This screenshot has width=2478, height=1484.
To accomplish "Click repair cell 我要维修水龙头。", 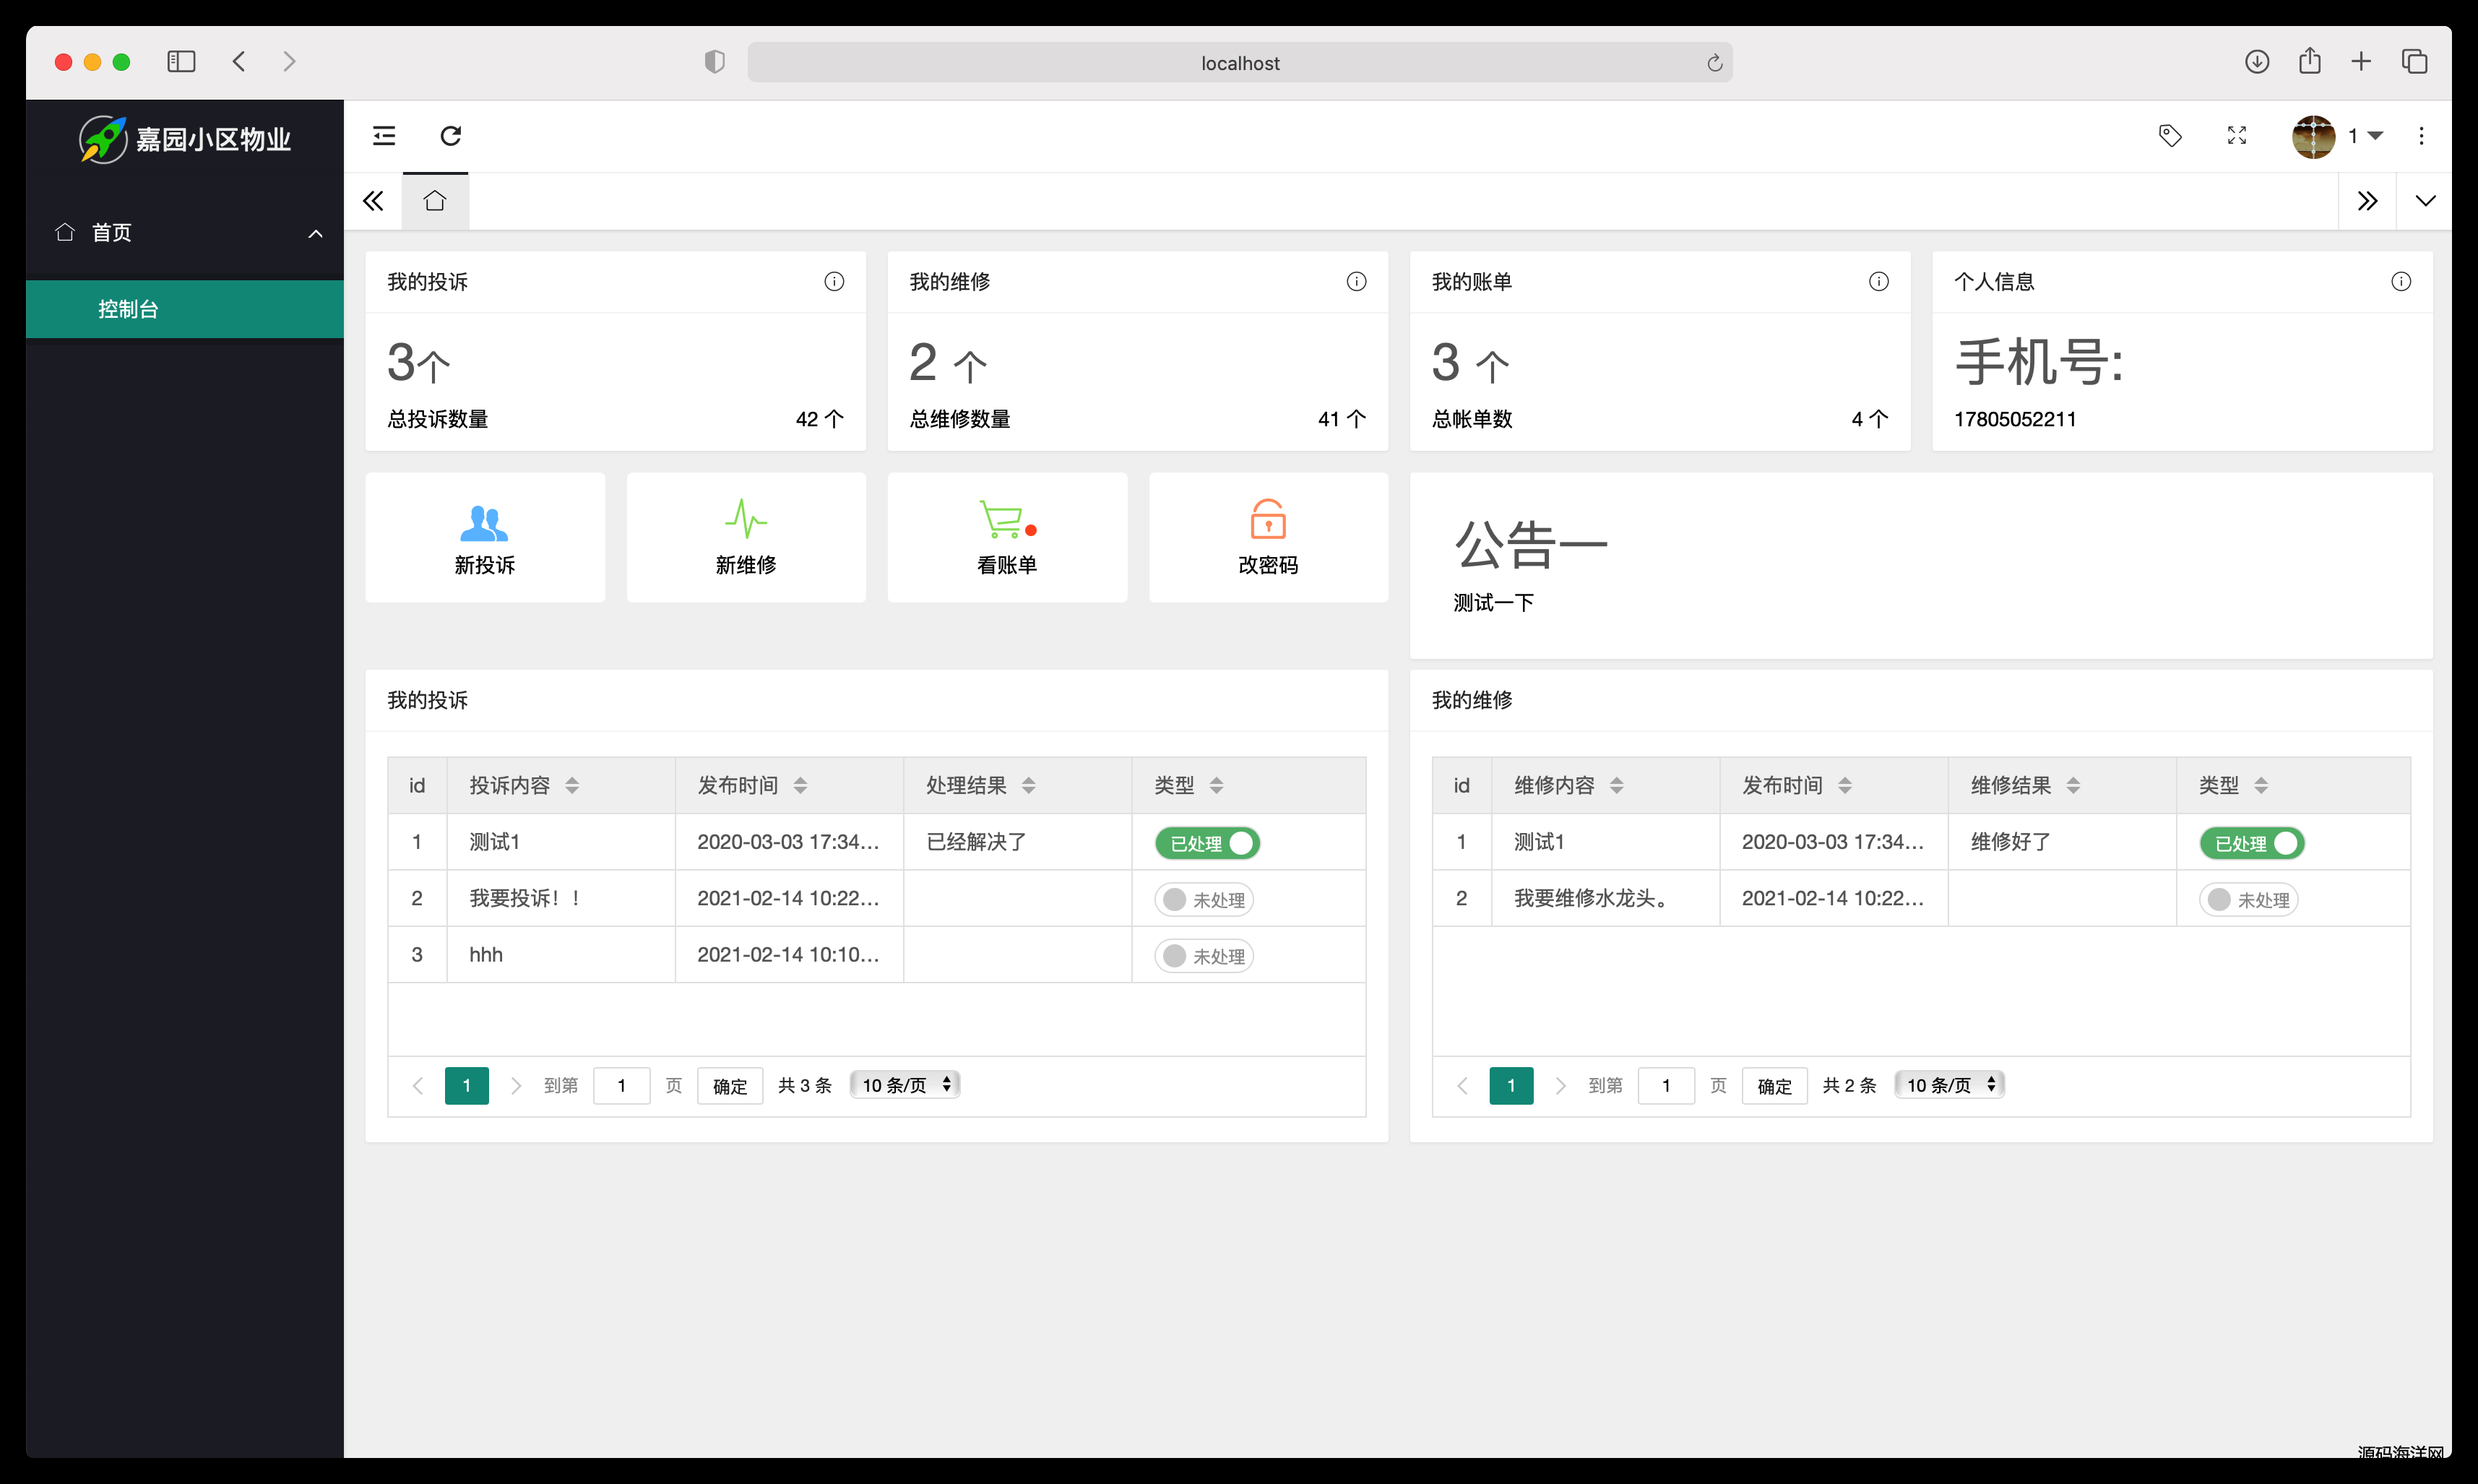I will click(1594, 898).
